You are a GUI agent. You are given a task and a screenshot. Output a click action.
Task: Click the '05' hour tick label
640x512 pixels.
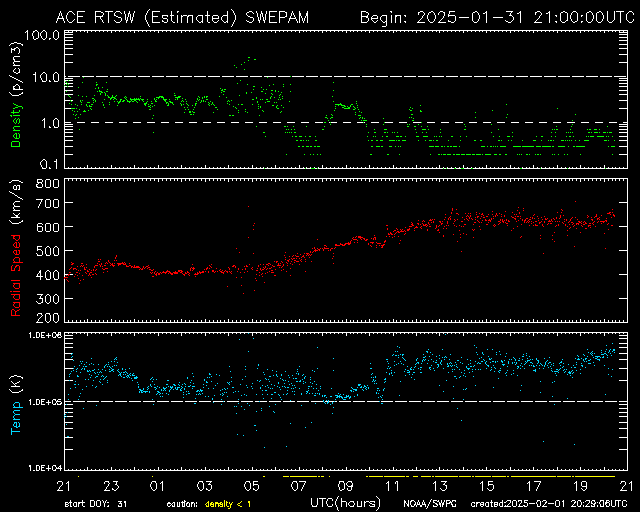[251, 486]
